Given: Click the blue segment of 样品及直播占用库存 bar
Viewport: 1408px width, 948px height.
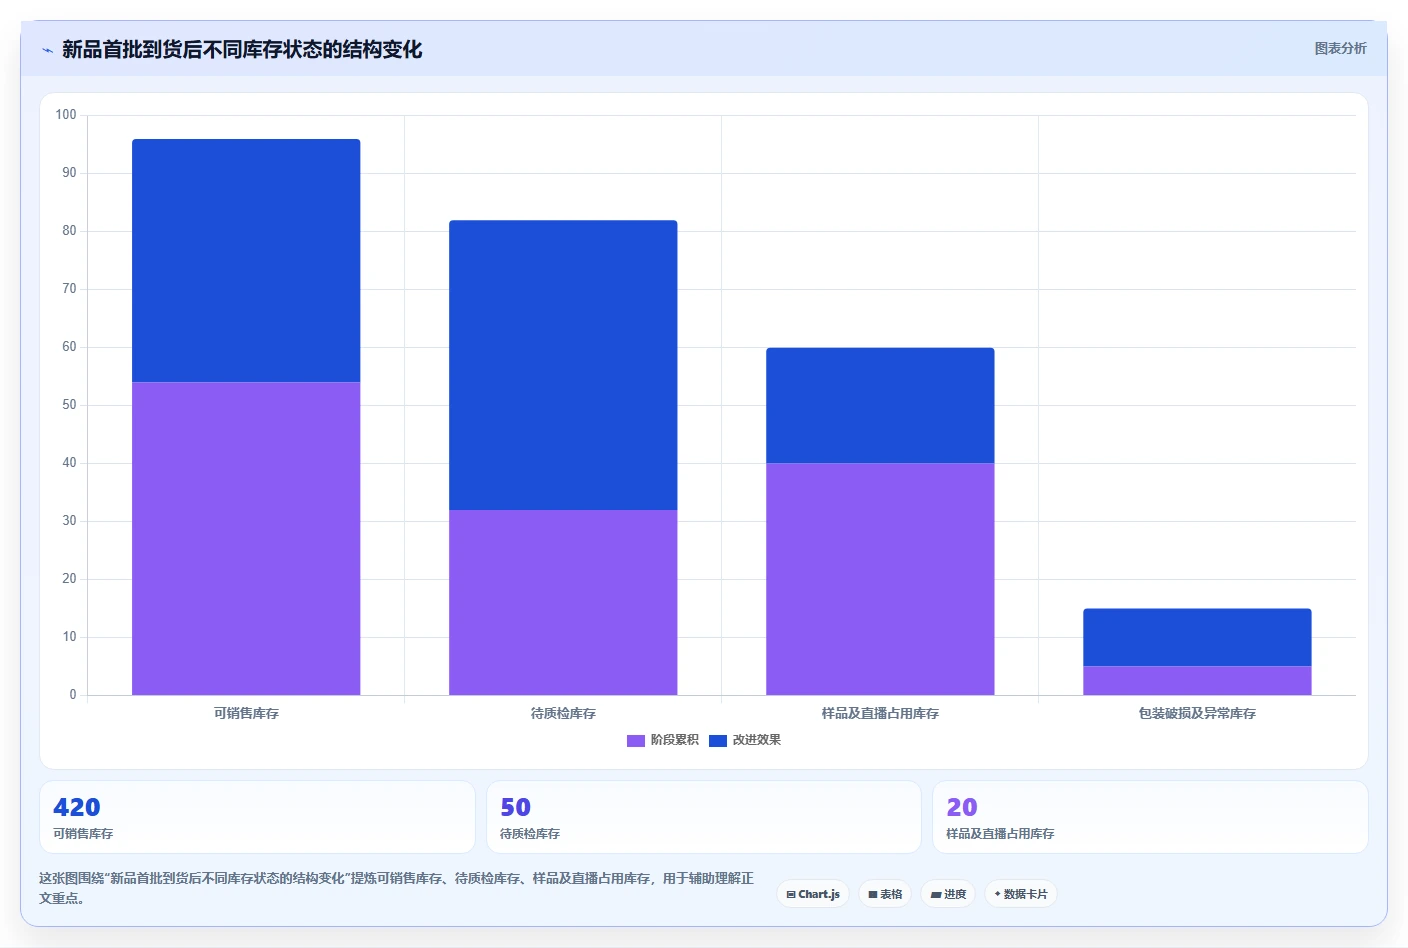Looking at the screenshot, I should click(880, 405).
